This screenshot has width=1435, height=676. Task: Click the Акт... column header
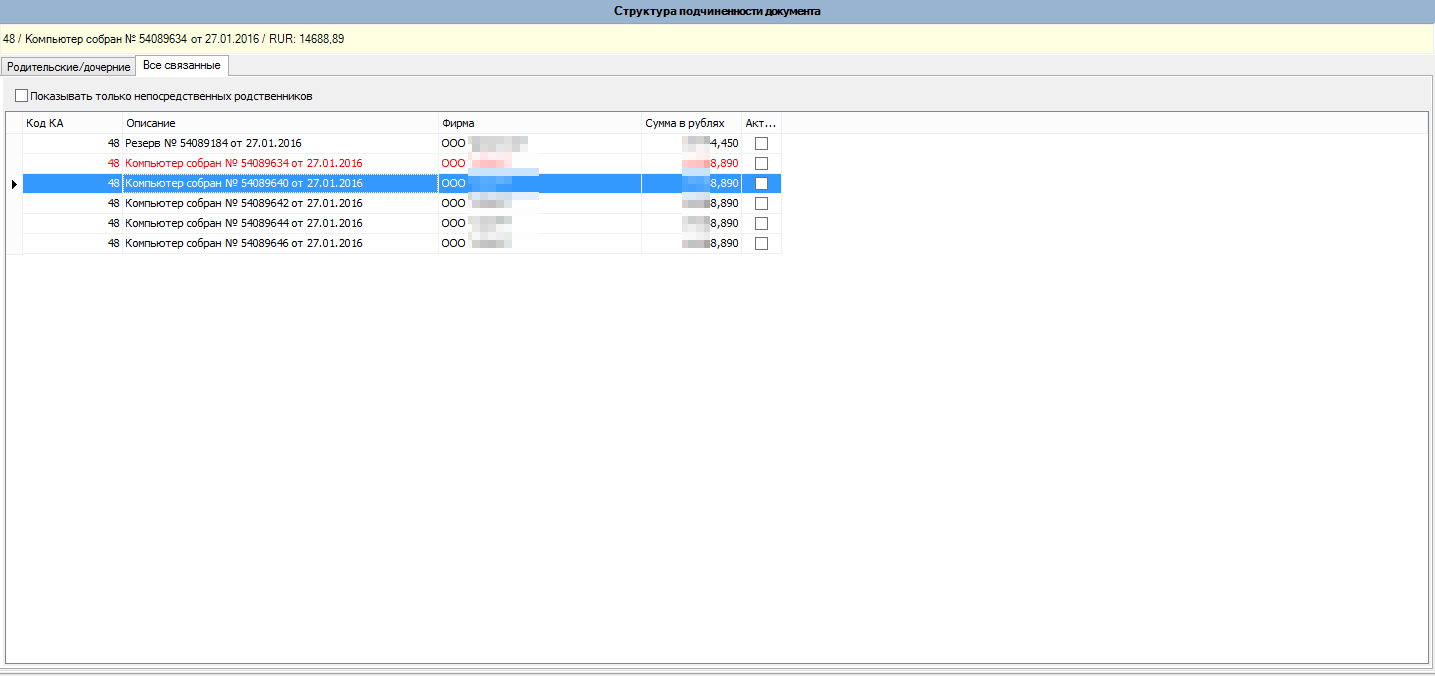point(761,123)
